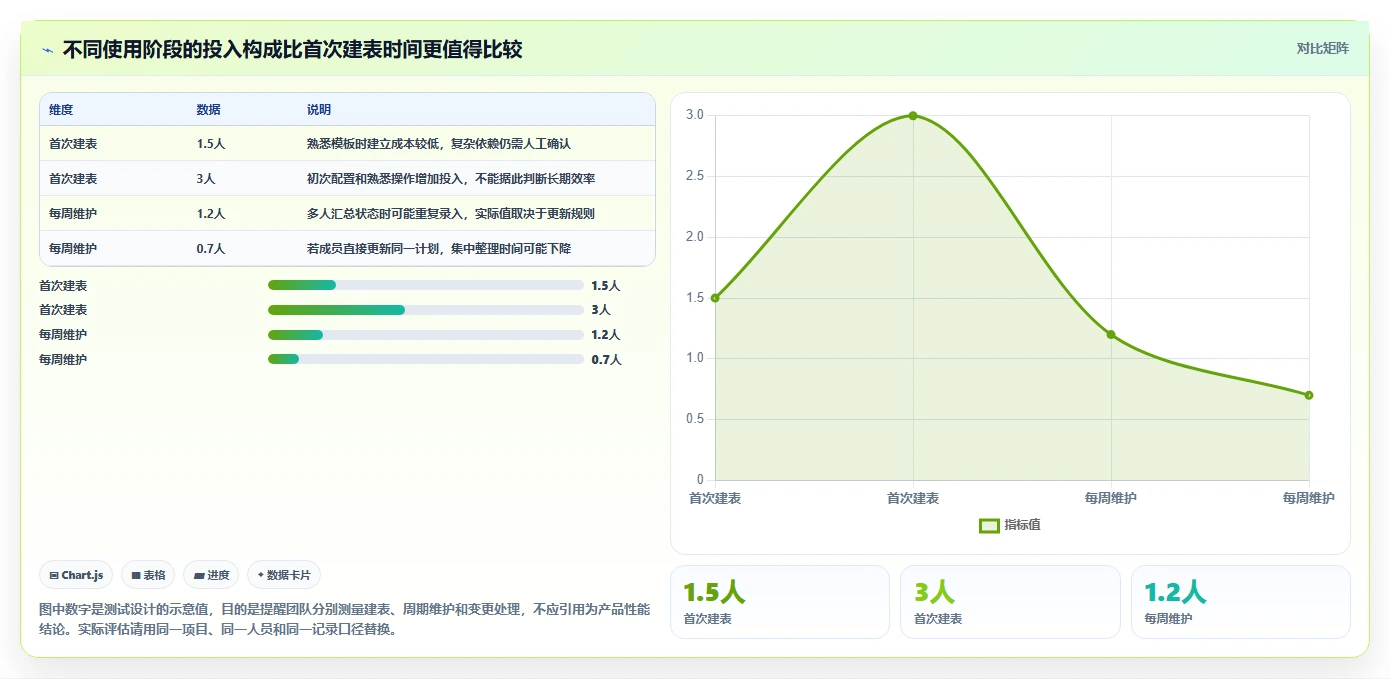This screenshot has width=1390, height=679.
Task: Click the 0.5 y-axis tick label
Action: 695,419
